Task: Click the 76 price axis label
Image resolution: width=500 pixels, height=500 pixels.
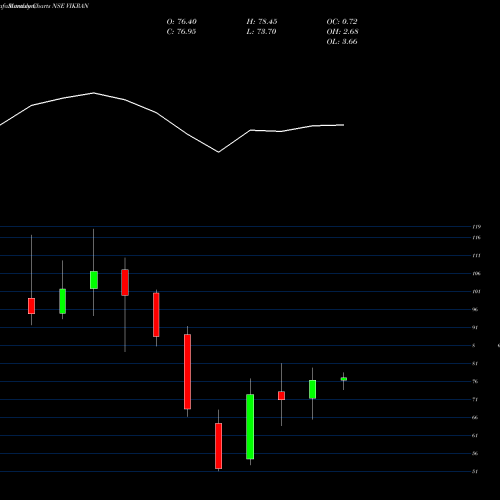Action: pyautogui.click(x=475, y=382)
